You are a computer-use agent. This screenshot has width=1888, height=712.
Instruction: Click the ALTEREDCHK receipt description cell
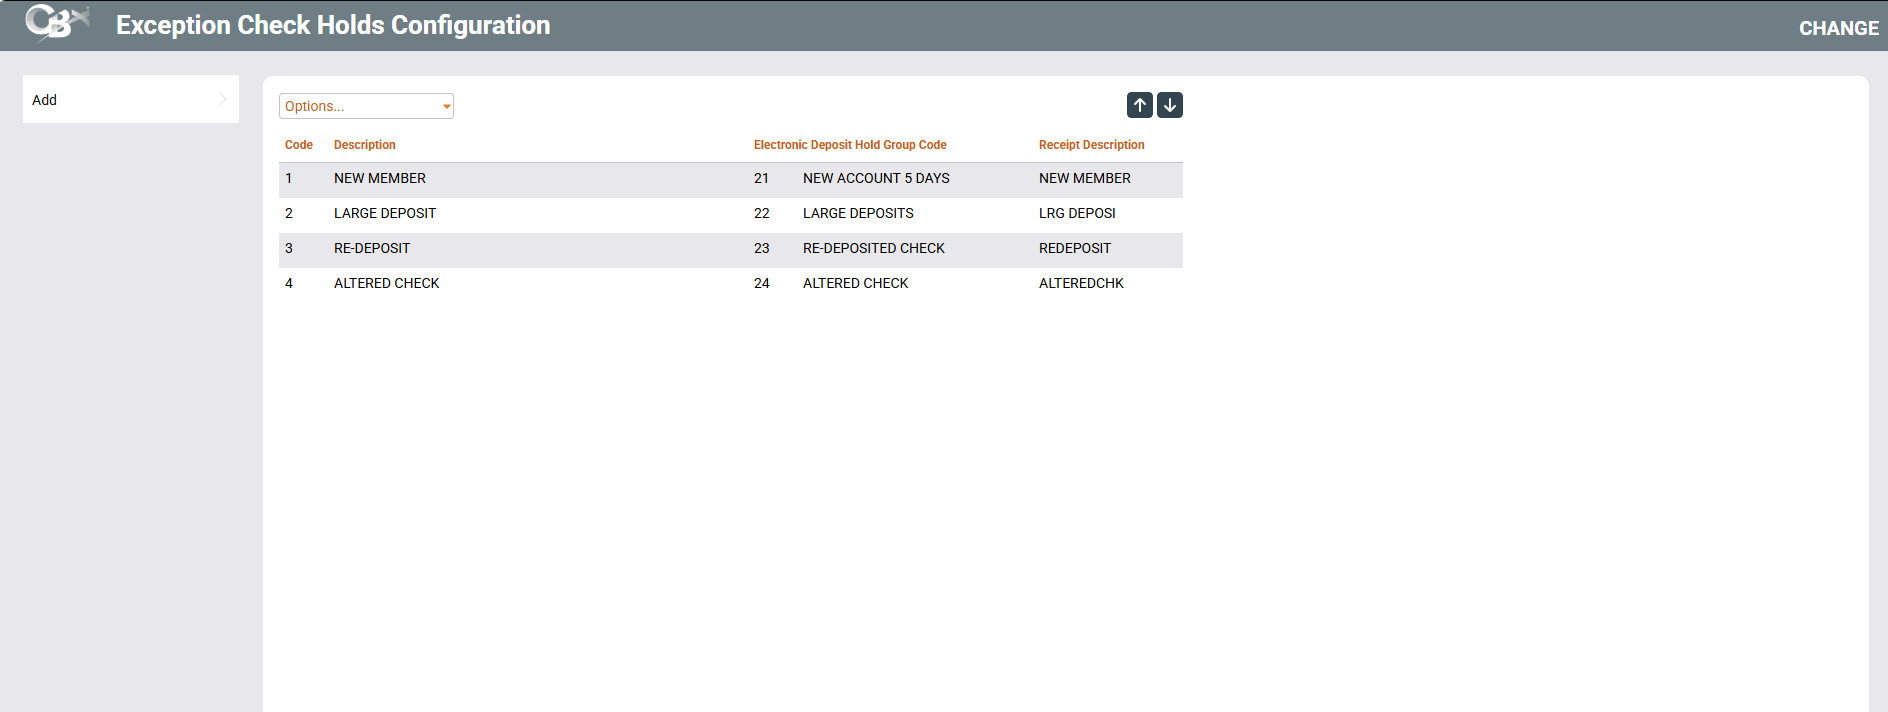pyautogui.click(x=1081, y=283)
